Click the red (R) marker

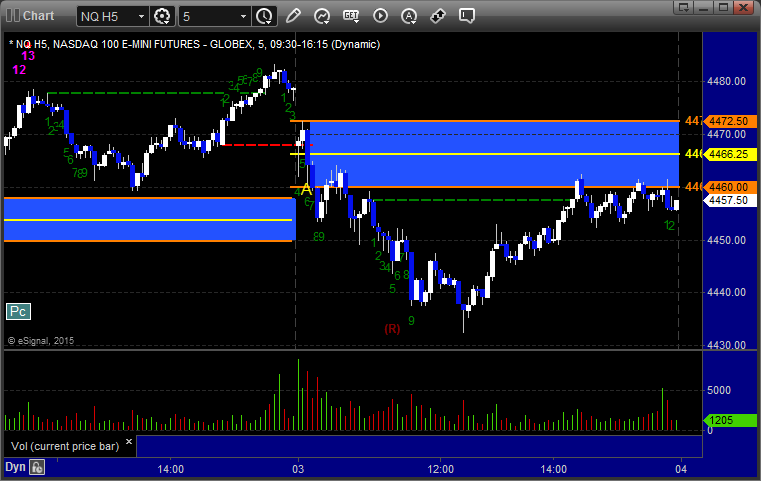tap(392, 329)
